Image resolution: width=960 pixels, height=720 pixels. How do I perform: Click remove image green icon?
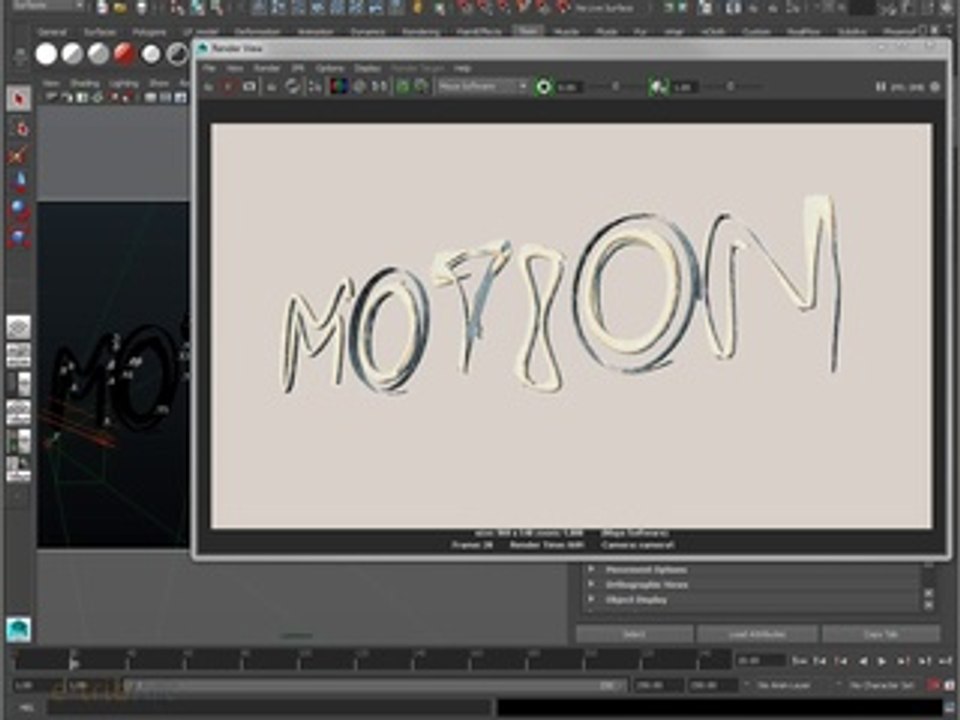click(x=421, y=87)
